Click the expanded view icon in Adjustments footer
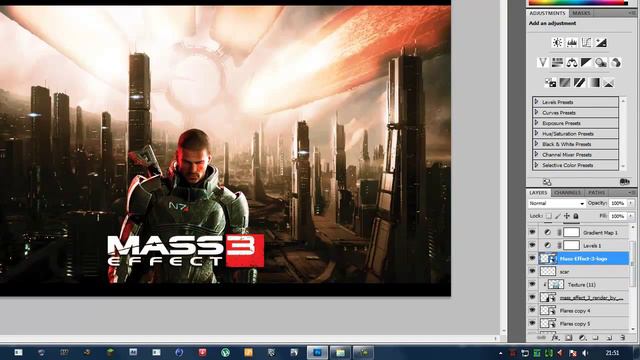Screen dimensions: 640x360 (547, 182)
